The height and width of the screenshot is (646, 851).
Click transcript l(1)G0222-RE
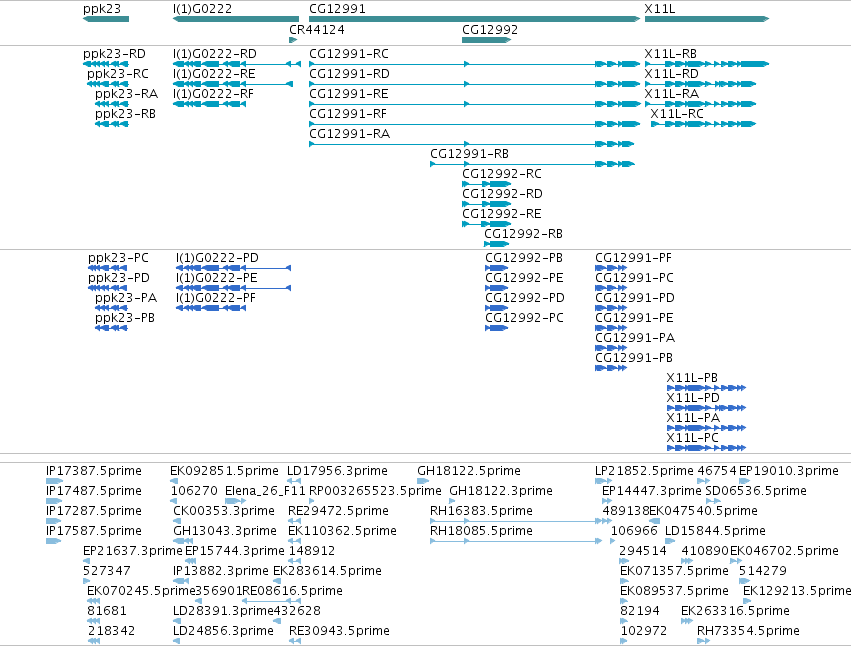pyautogui.click(x=233, y=84)
